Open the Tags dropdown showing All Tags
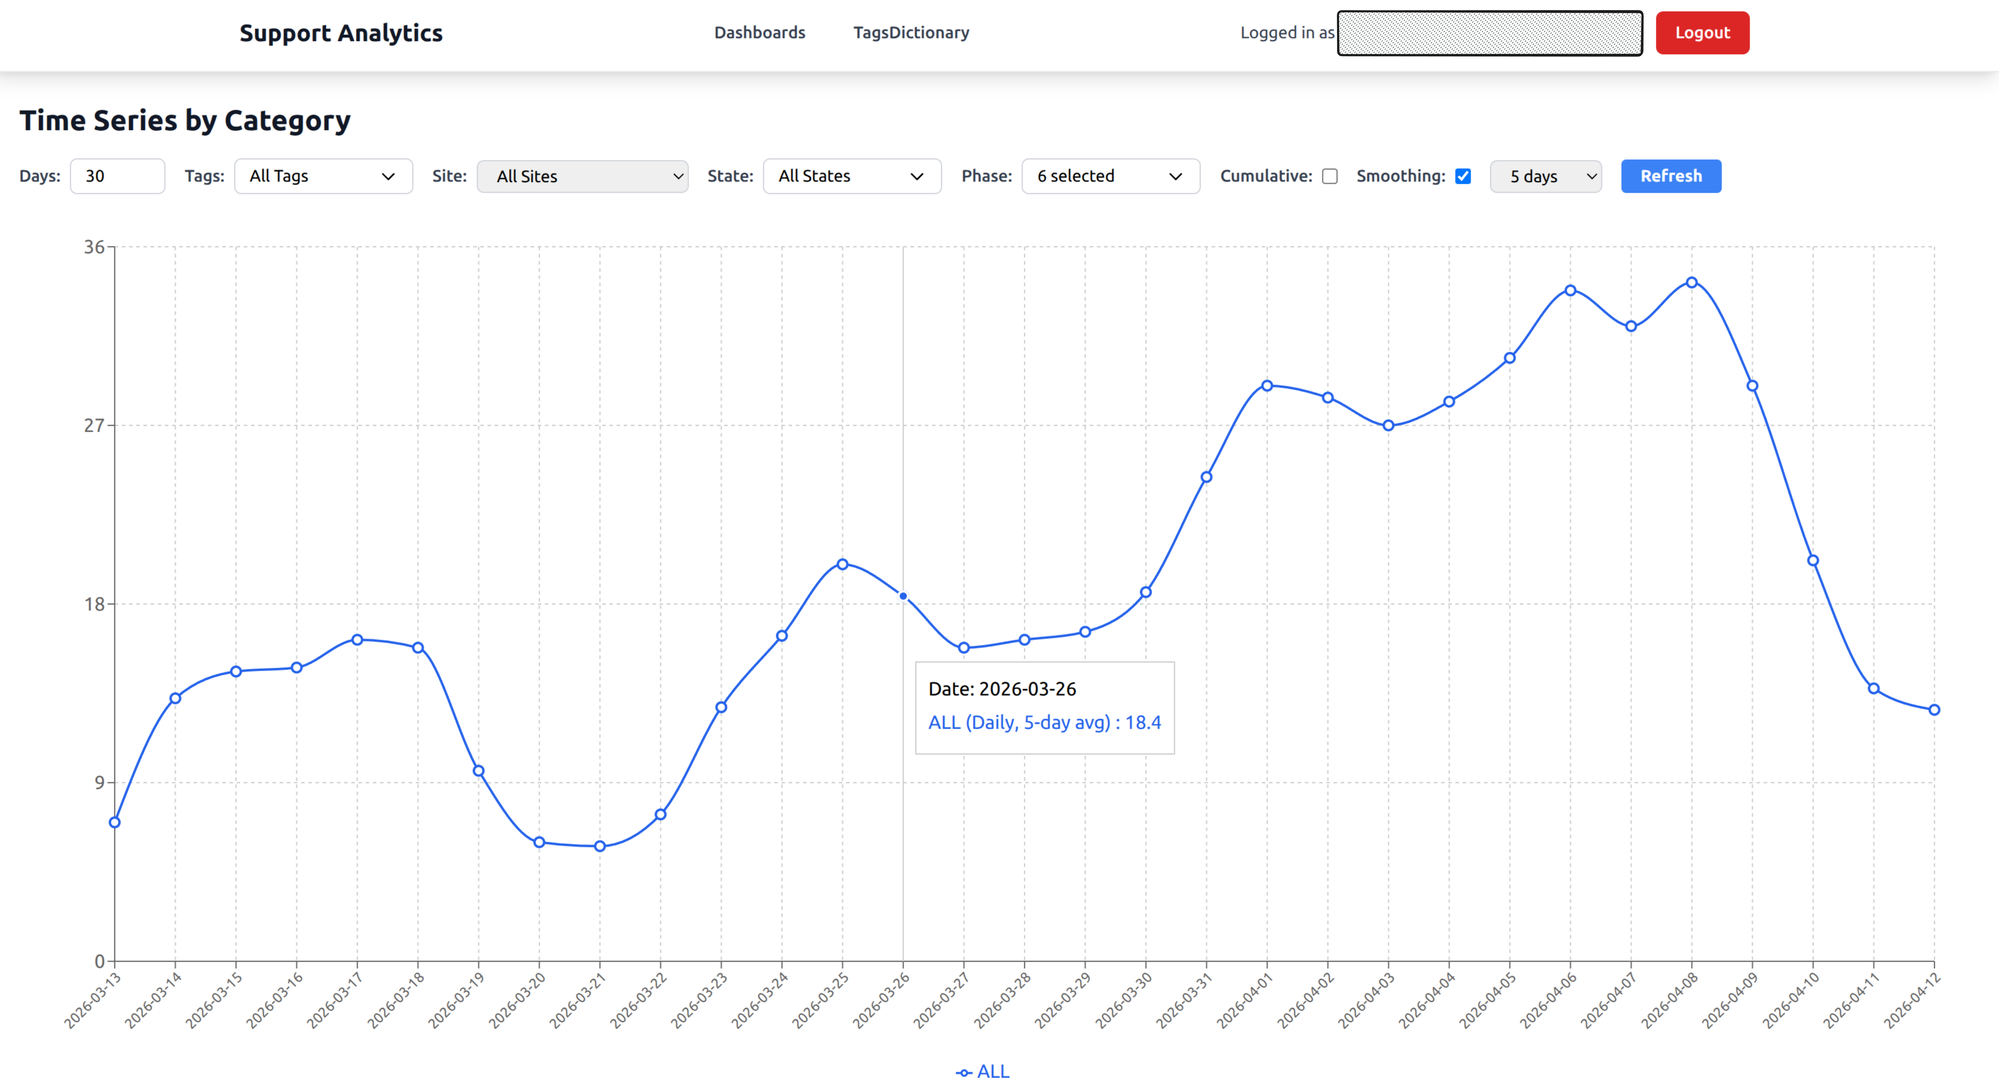Image resolution: width=1999 pixels, height=1082 pixels. coord(322,176)
